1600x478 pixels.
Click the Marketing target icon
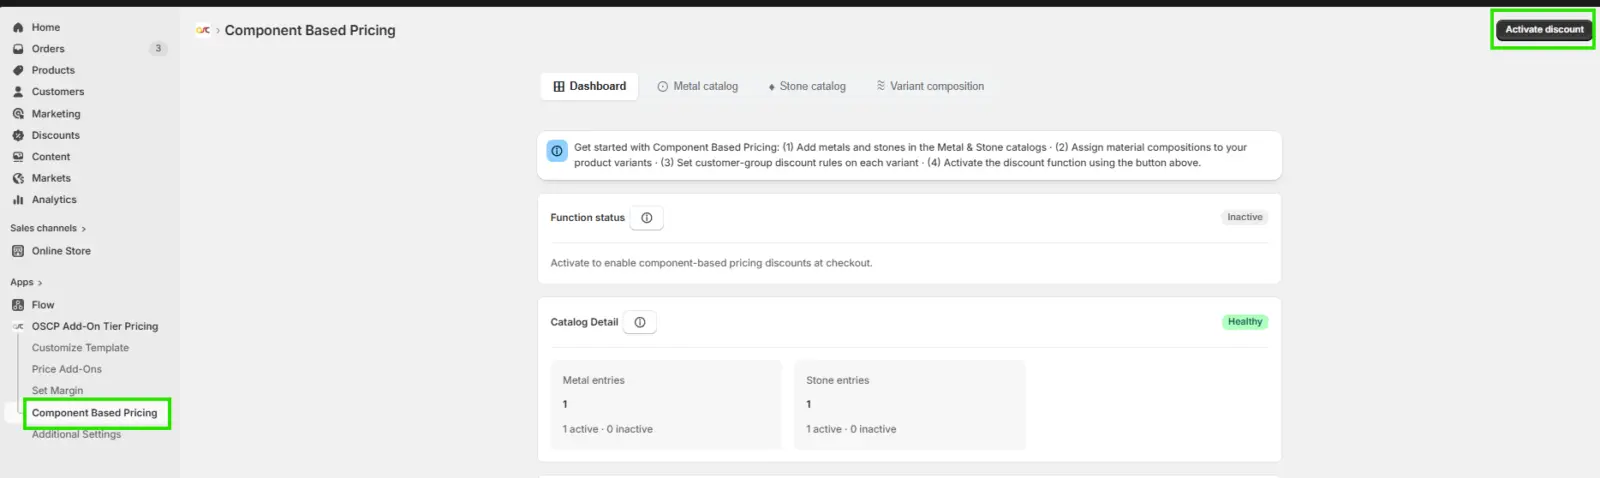coord(18,114)
